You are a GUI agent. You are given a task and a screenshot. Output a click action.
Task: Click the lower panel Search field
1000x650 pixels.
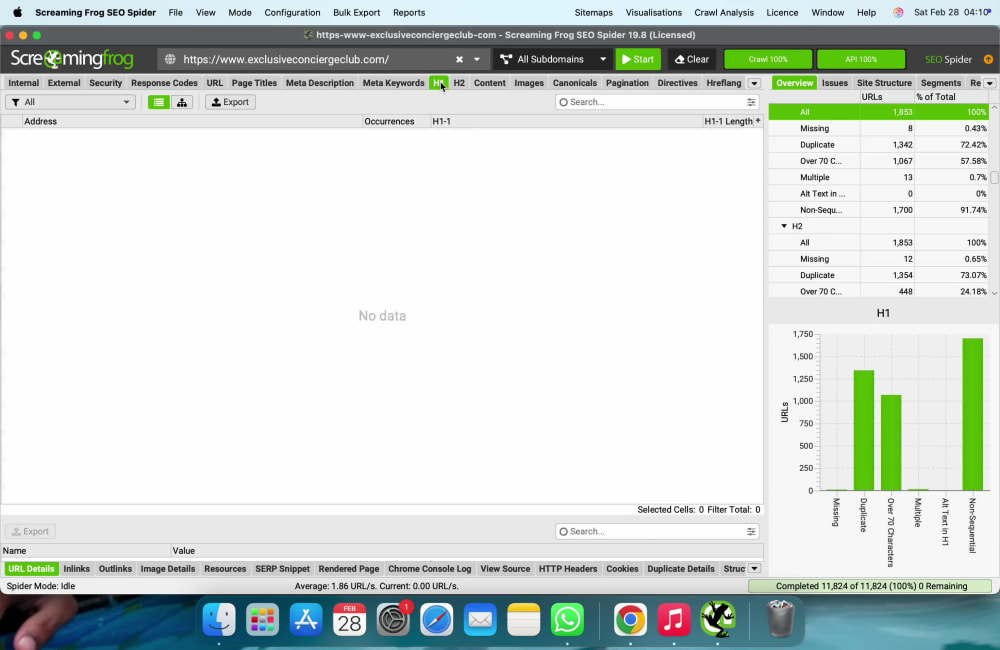pyautogui.click(x=657, y=531)
